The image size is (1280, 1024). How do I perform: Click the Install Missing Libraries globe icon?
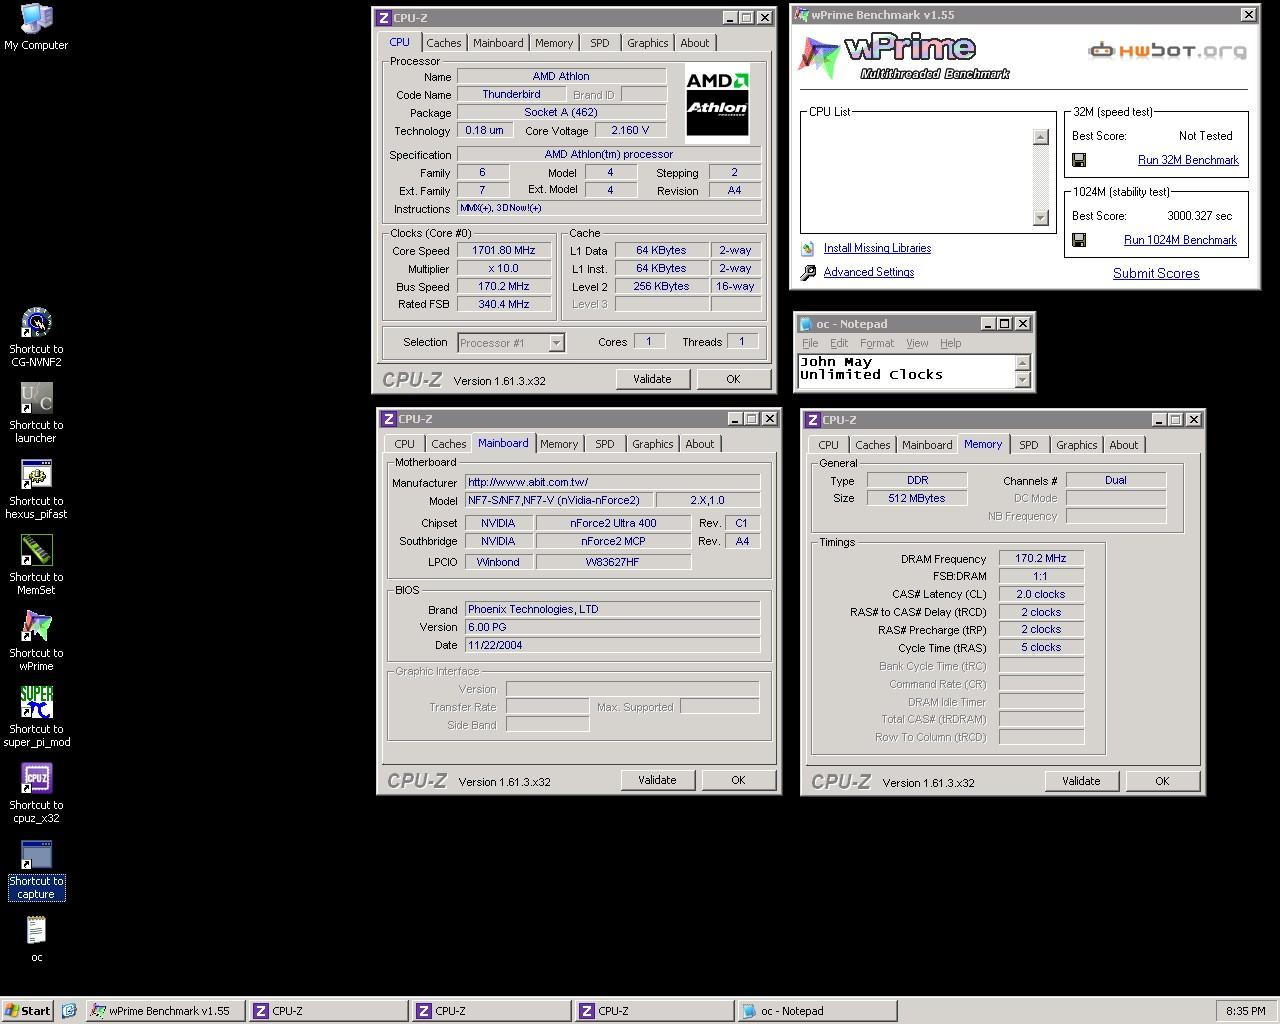coord(808,249)
